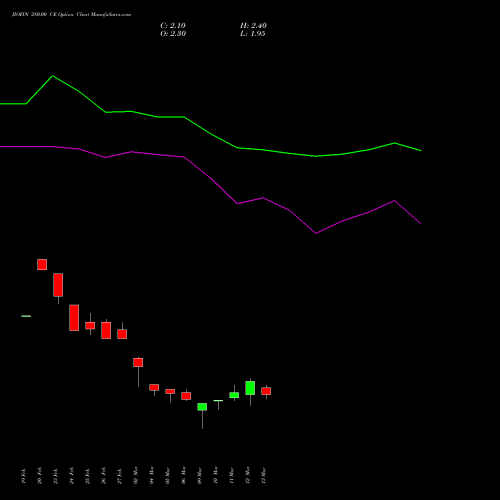The width and height of the screenshot is (500, 500).
Task: Click the 19 Feb date label
Action: coord(23,475)
